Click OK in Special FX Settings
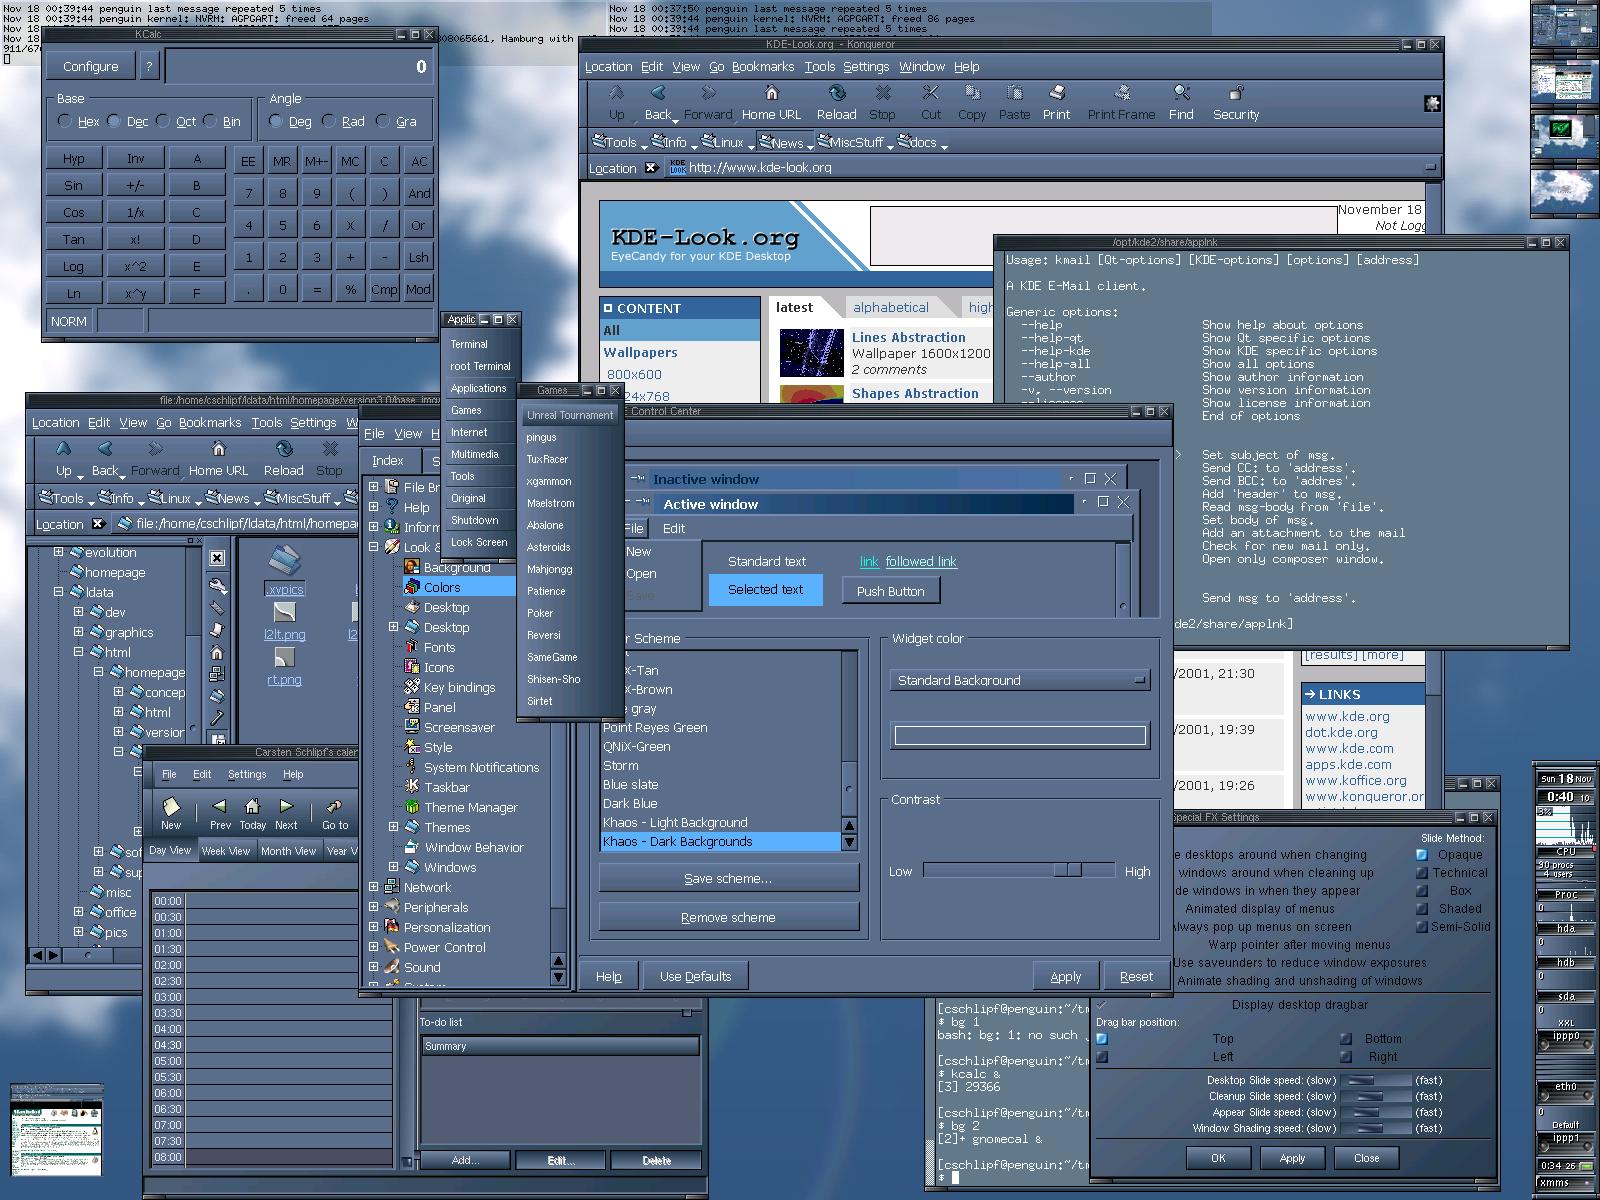Image resolution: width=1600 pixels, height=1200 pixels. coord(1218,1158)
